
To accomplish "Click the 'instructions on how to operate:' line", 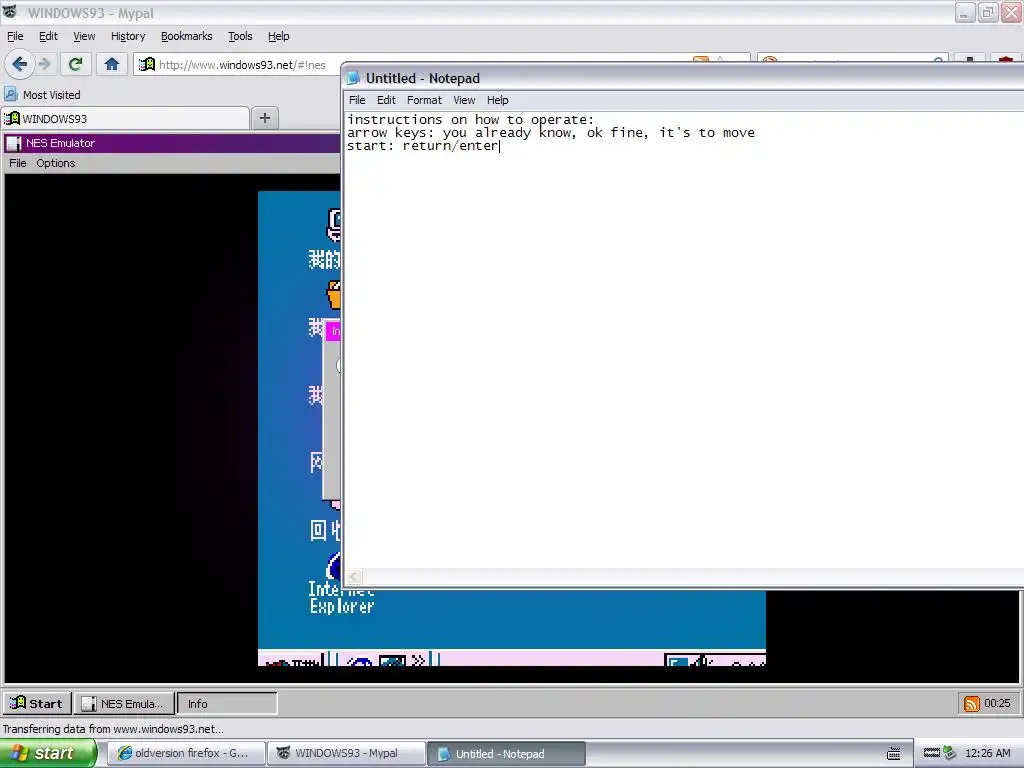I will tap(471, 120).
